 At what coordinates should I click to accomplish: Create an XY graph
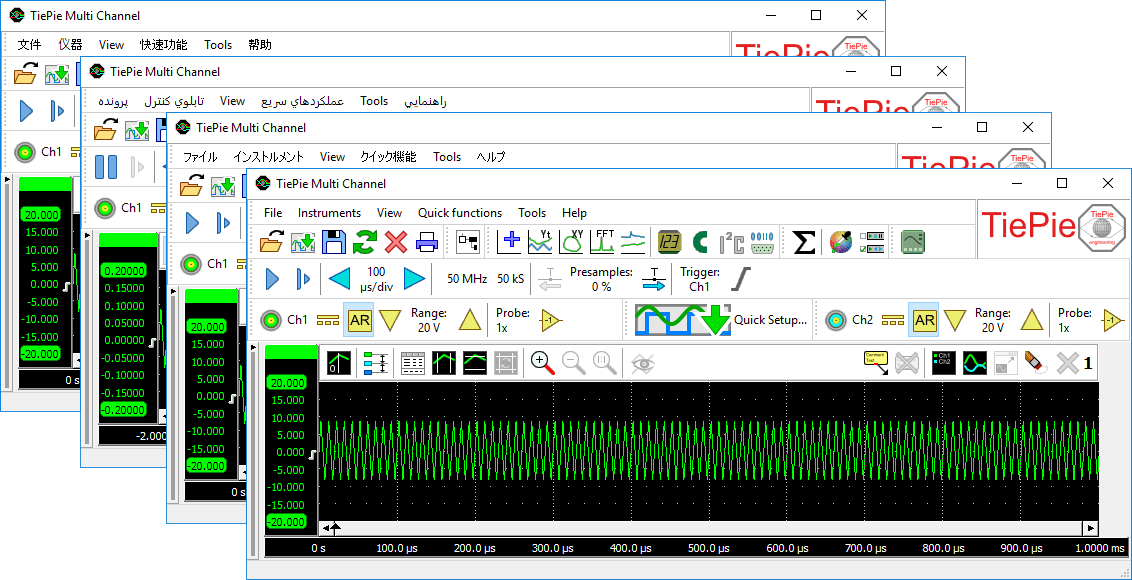pos(571,242)
